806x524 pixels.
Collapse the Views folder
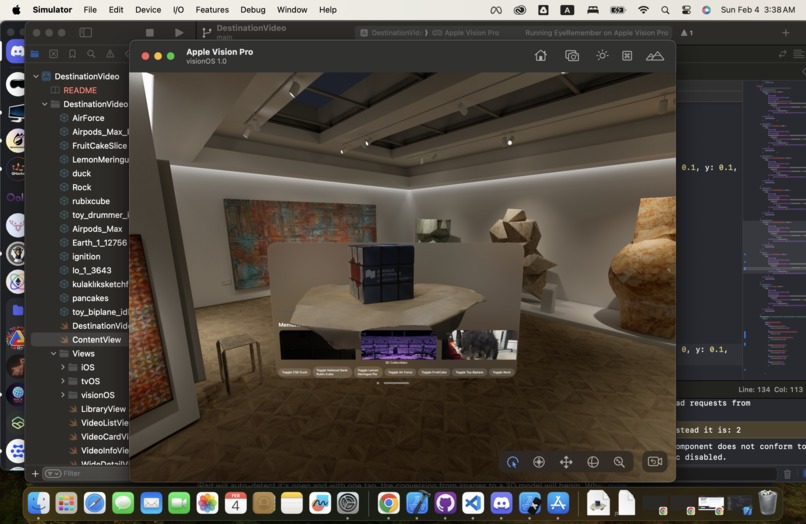tap(53, 353)
